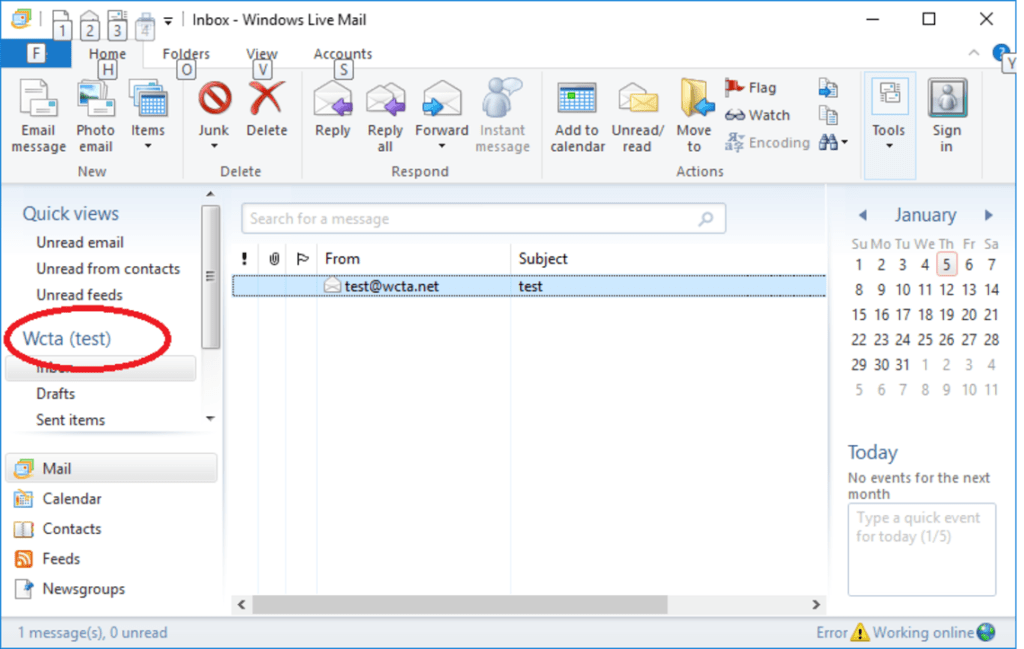
Task: Open the Accounts ribbon tab
Action: (342, 53)
